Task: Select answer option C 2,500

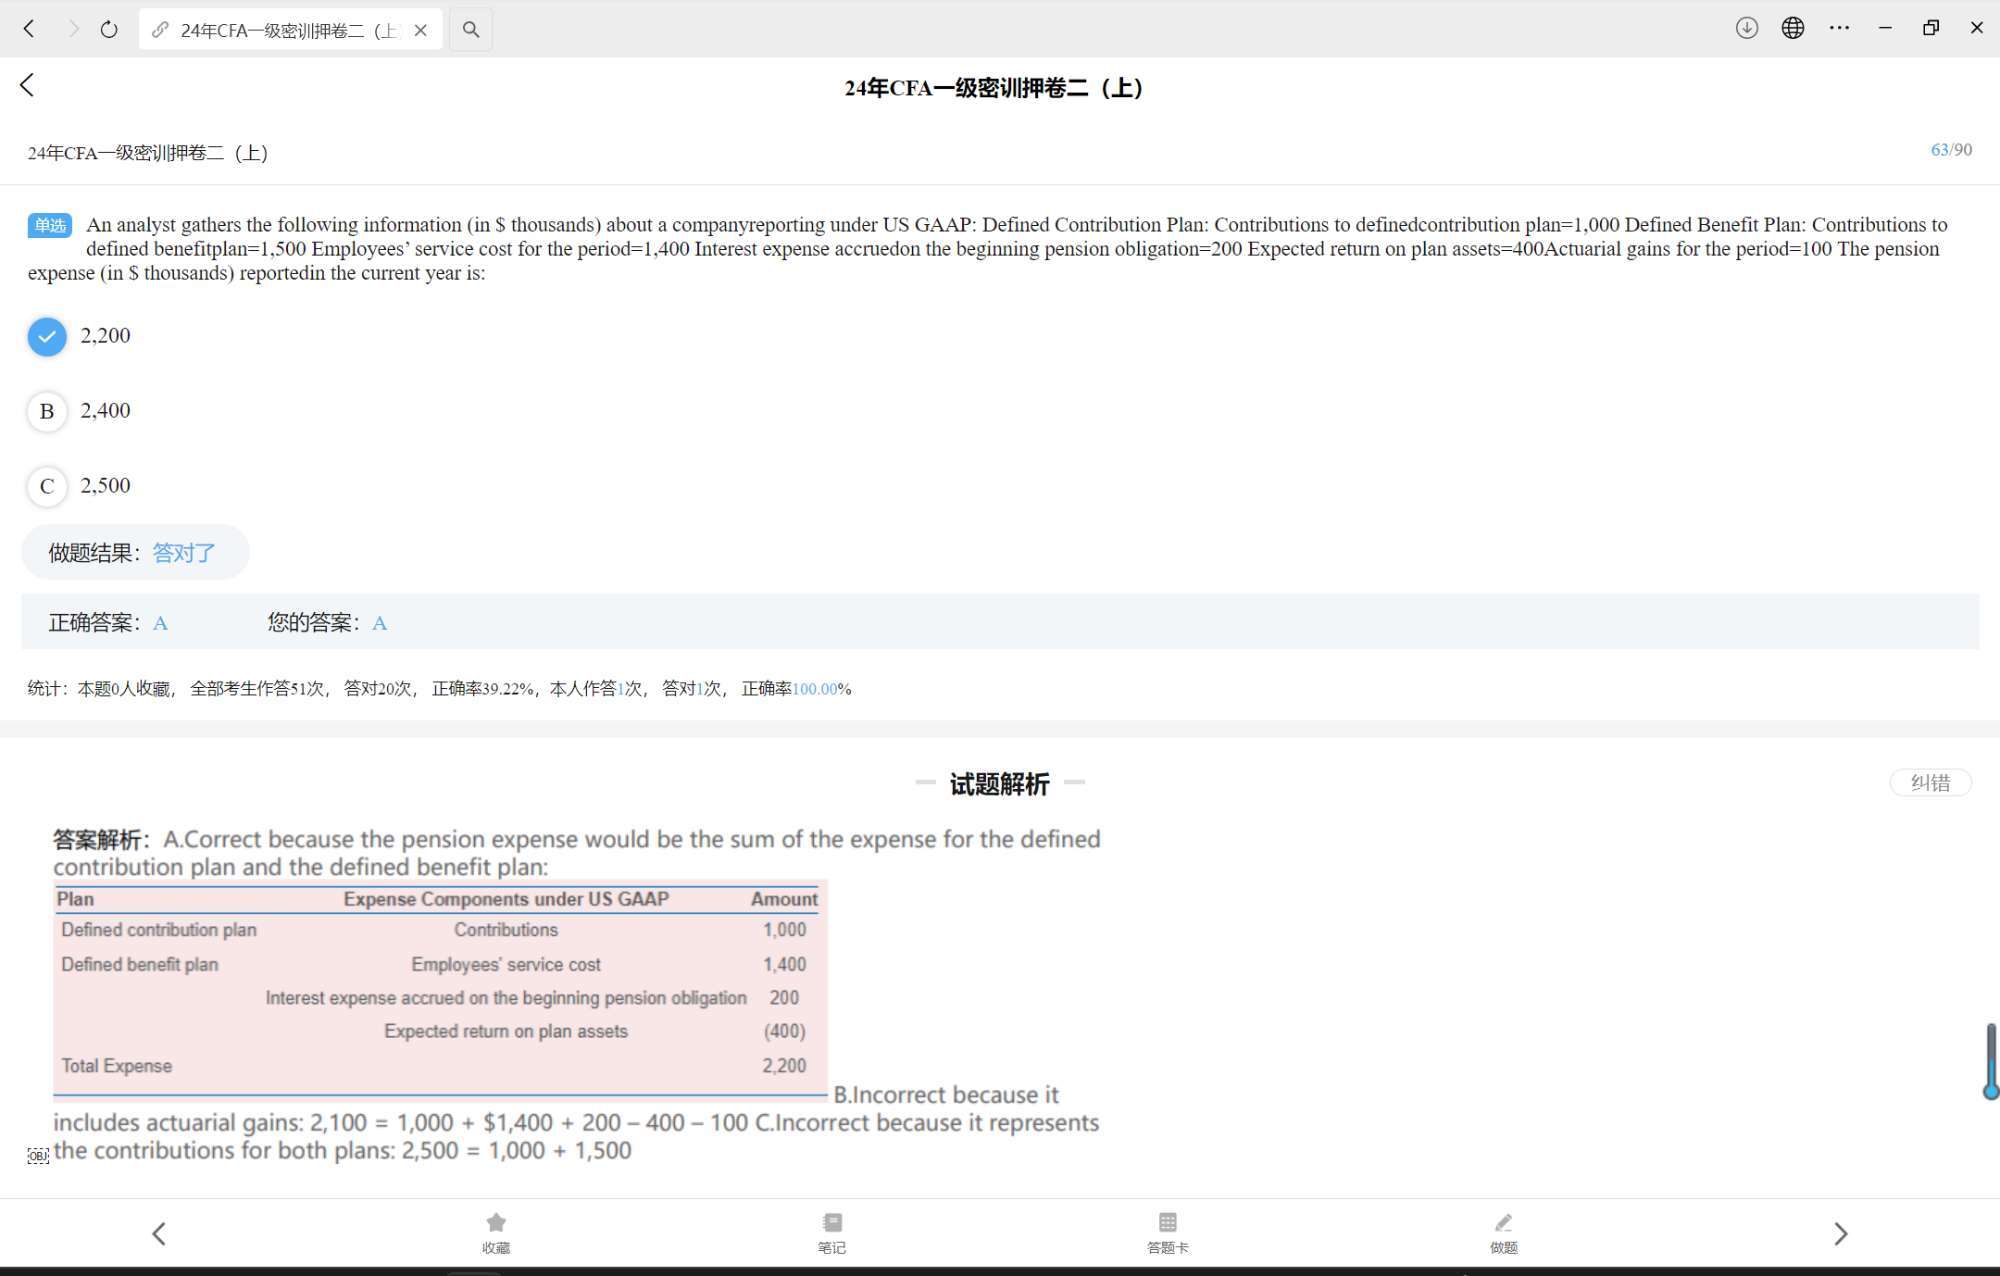Action: coord(47,486)
